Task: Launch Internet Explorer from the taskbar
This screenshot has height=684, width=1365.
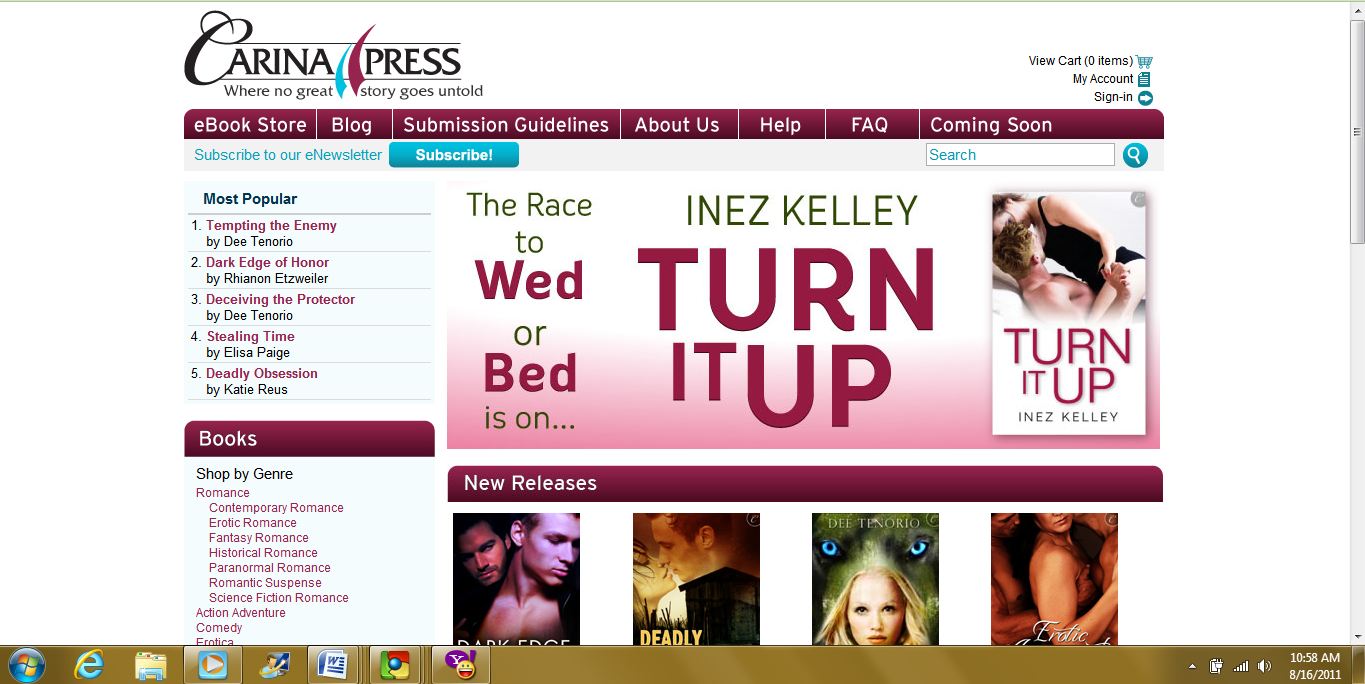Action: [x=89, y=665]
